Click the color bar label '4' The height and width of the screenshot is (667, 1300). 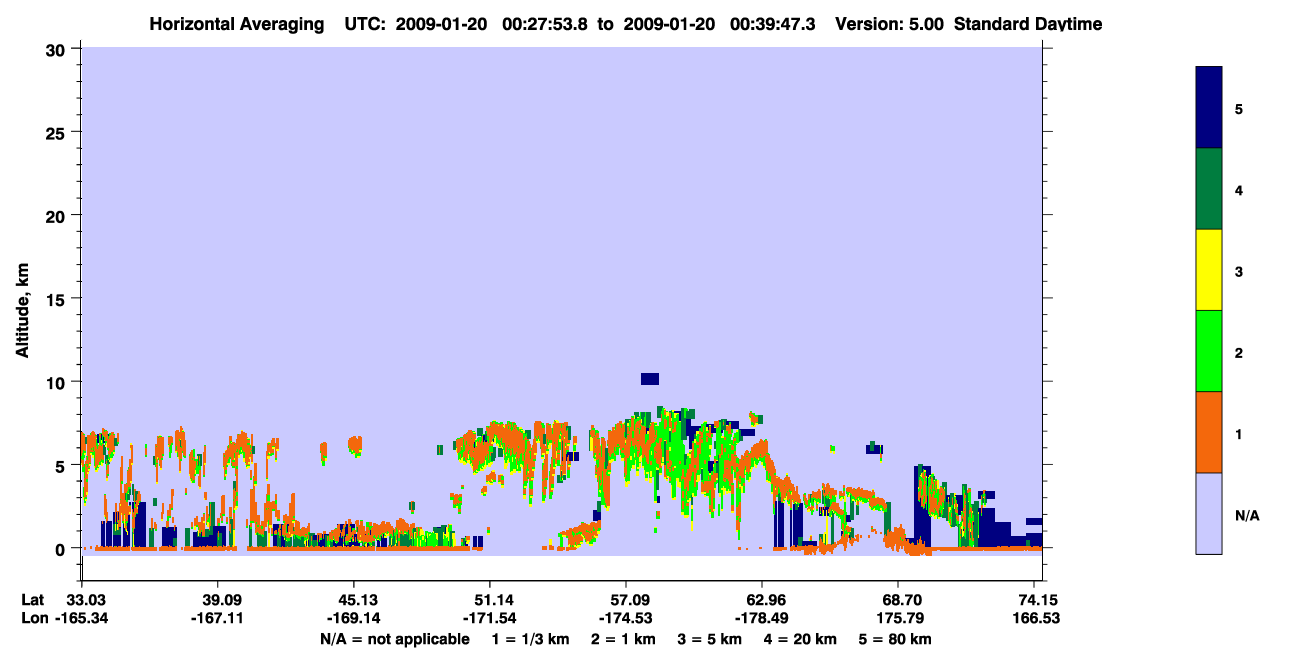(x=1239, y=189)
